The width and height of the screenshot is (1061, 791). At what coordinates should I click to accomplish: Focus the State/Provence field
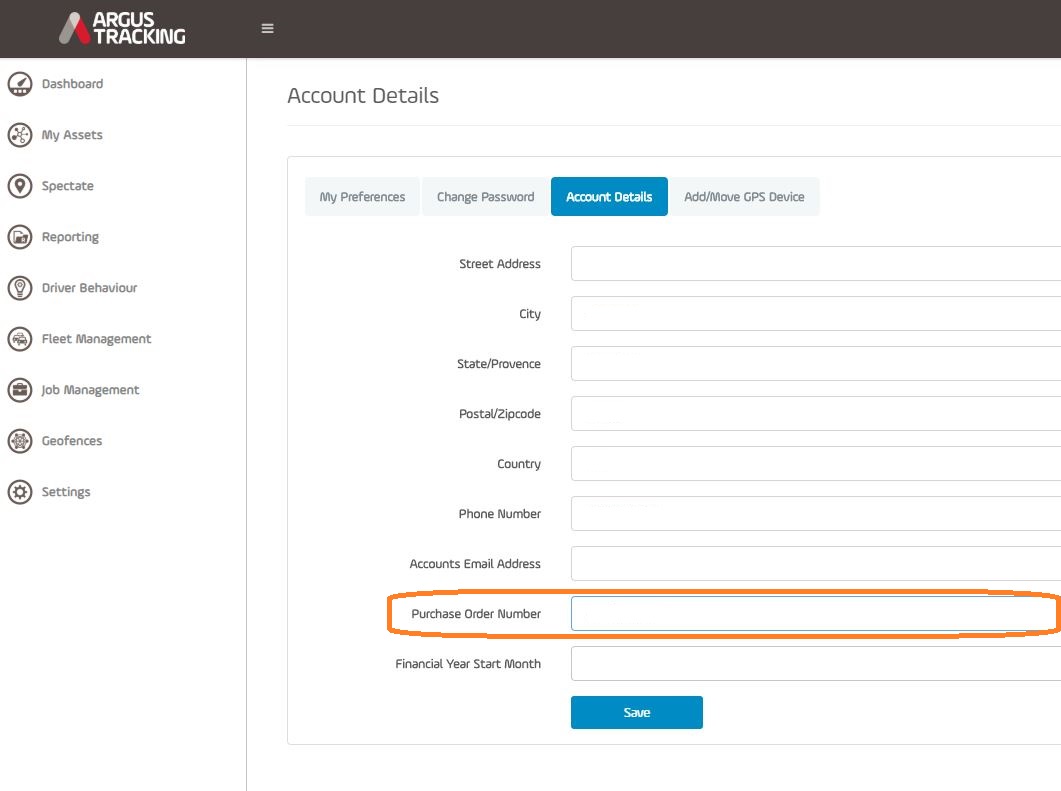[815, 363]
